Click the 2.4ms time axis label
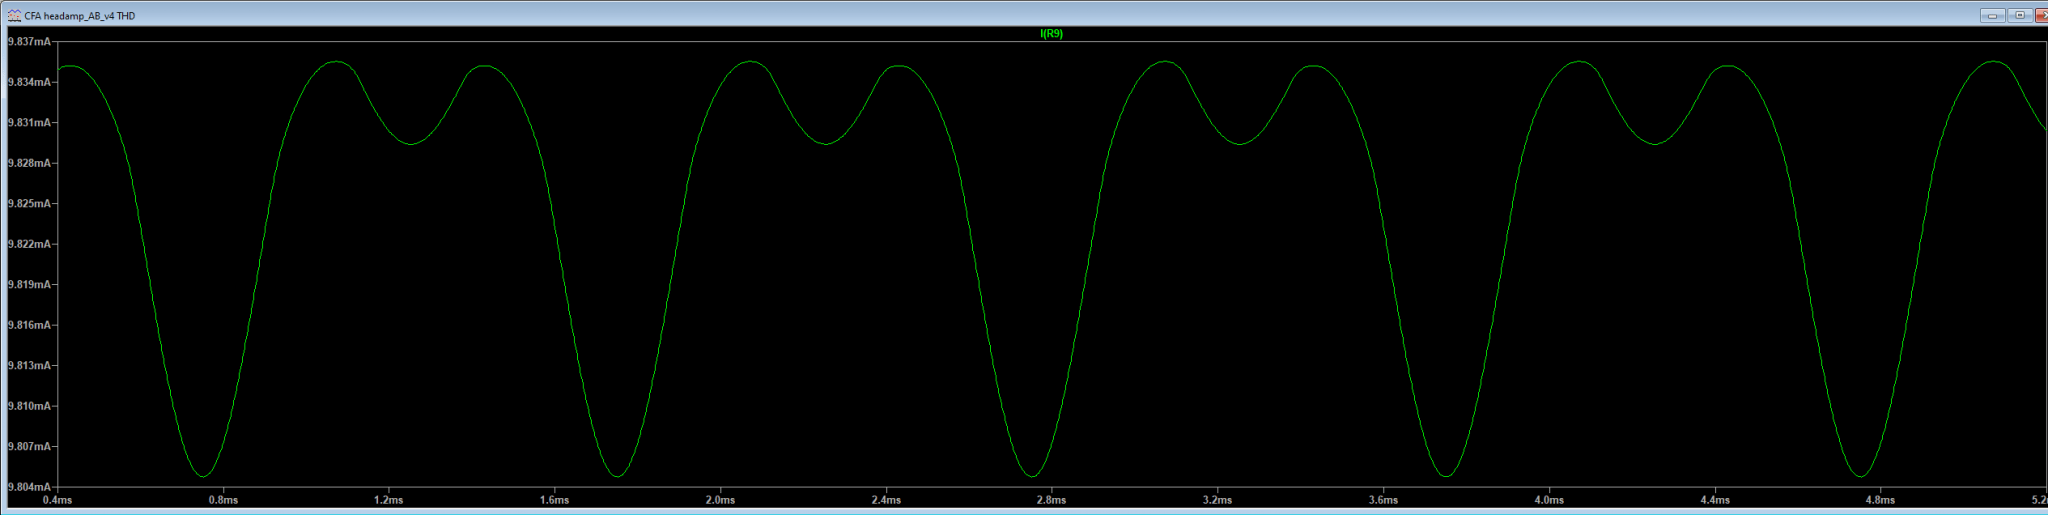This screenshot has width=2048, height=515. 886,500
